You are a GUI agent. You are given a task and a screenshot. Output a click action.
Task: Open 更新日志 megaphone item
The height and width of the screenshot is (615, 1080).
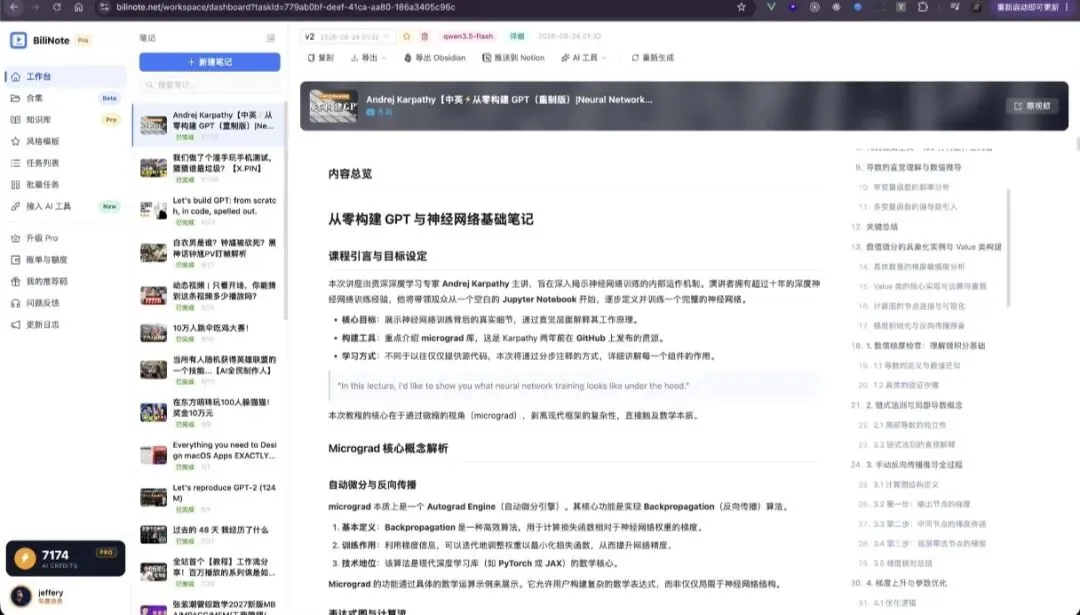tap(65, 324)
